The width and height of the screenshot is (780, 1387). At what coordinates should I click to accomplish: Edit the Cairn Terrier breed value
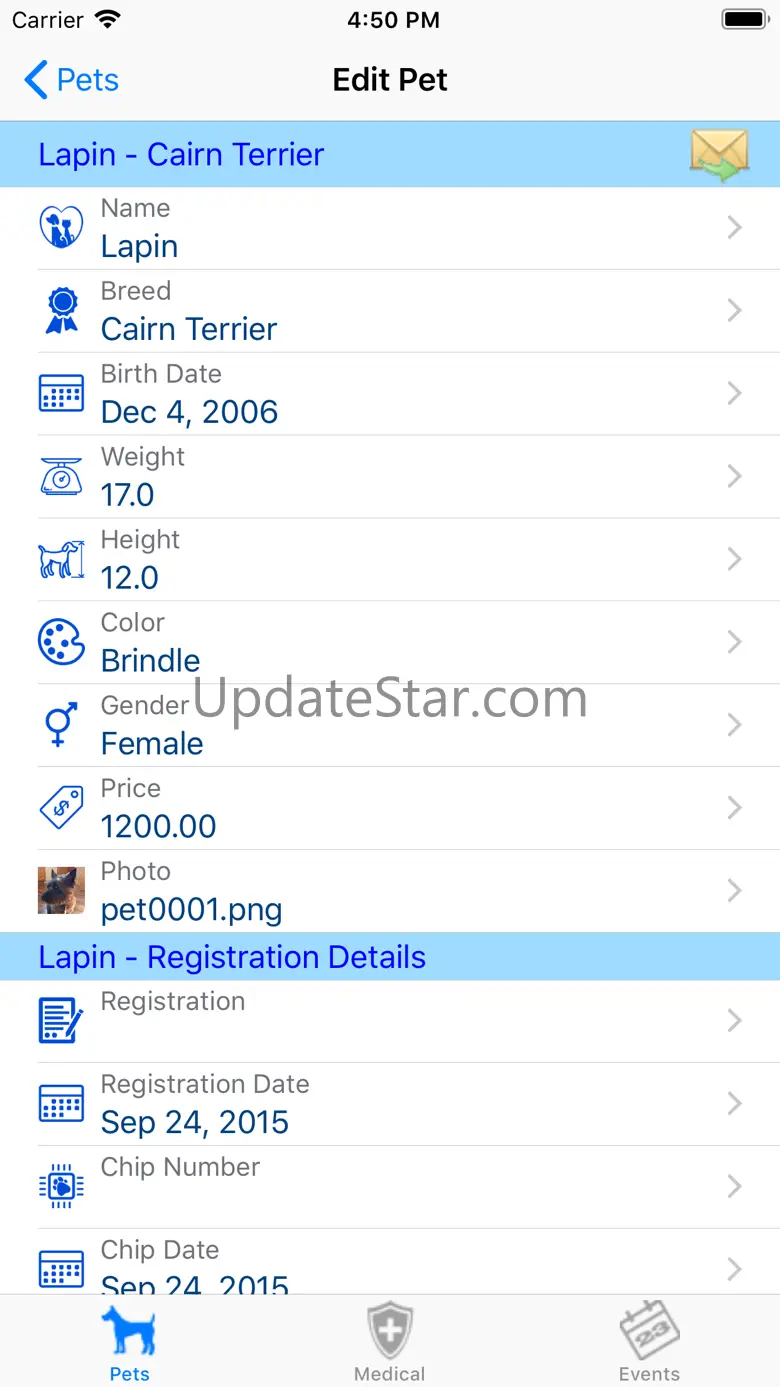(x=189, y=329)
